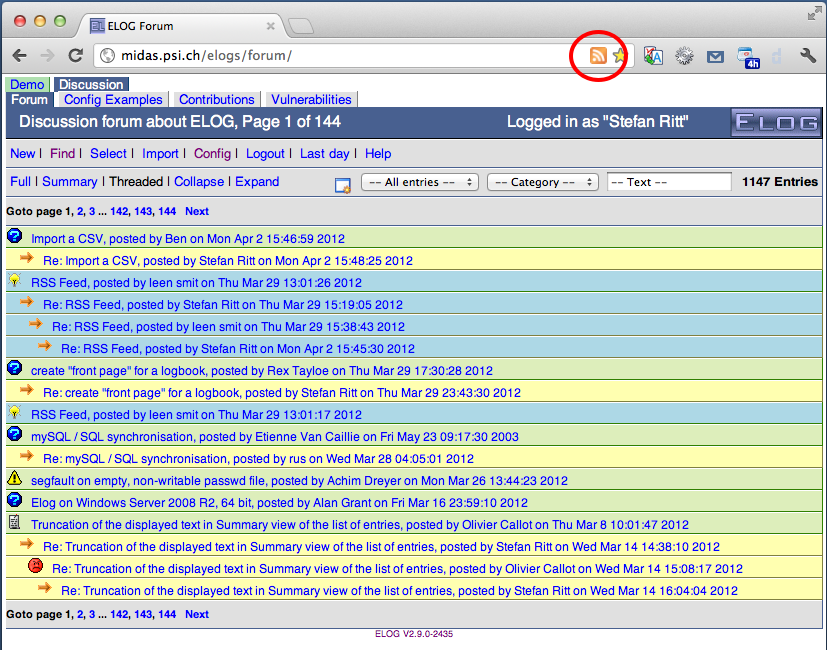Go back with the browser back arrow

pyautogui.click(x=20, y=55)
